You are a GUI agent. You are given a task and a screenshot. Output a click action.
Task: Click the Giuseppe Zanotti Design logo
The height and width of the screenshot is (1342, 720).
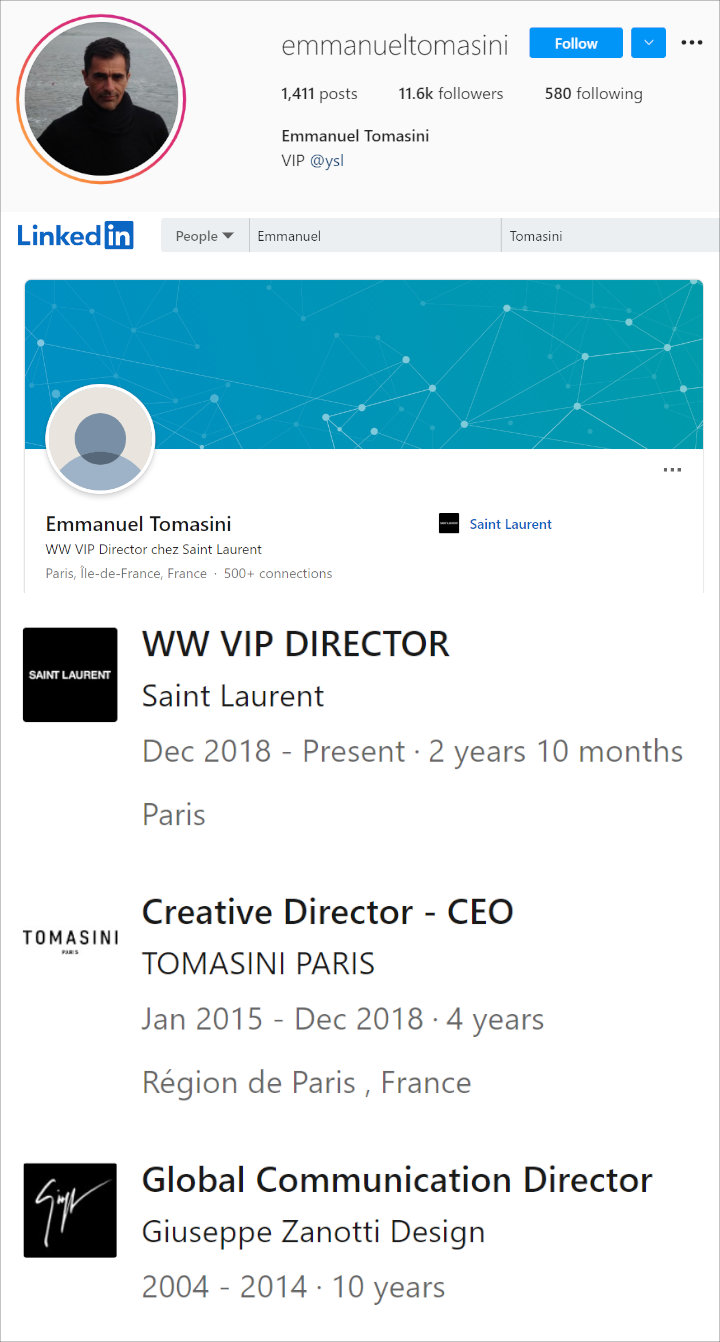coord(70,1210)
